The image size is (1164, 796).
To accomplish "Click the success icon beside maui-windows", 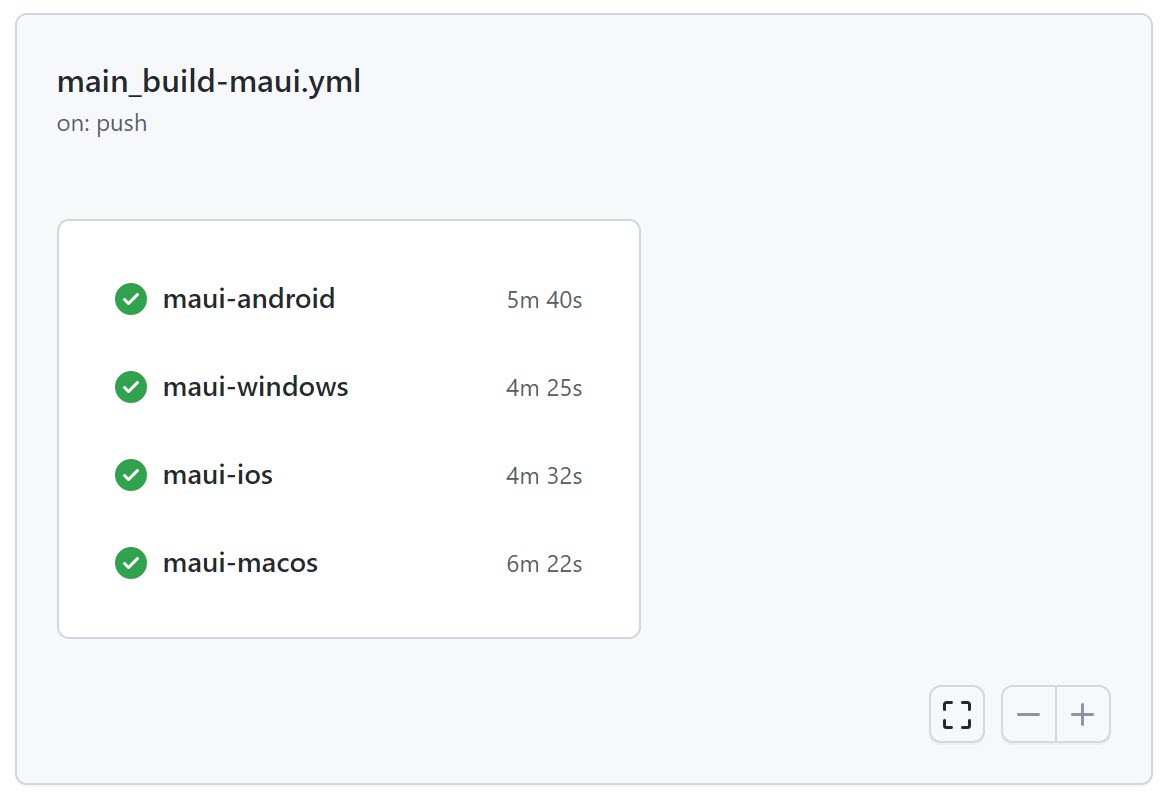I will pos(130,387).
